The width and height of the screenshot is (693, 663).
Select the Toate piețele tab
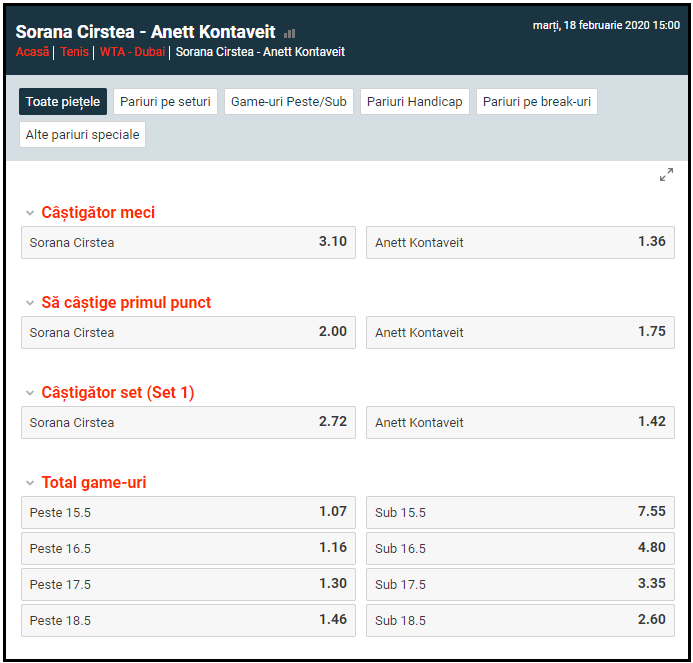click(x=63, y=101)
